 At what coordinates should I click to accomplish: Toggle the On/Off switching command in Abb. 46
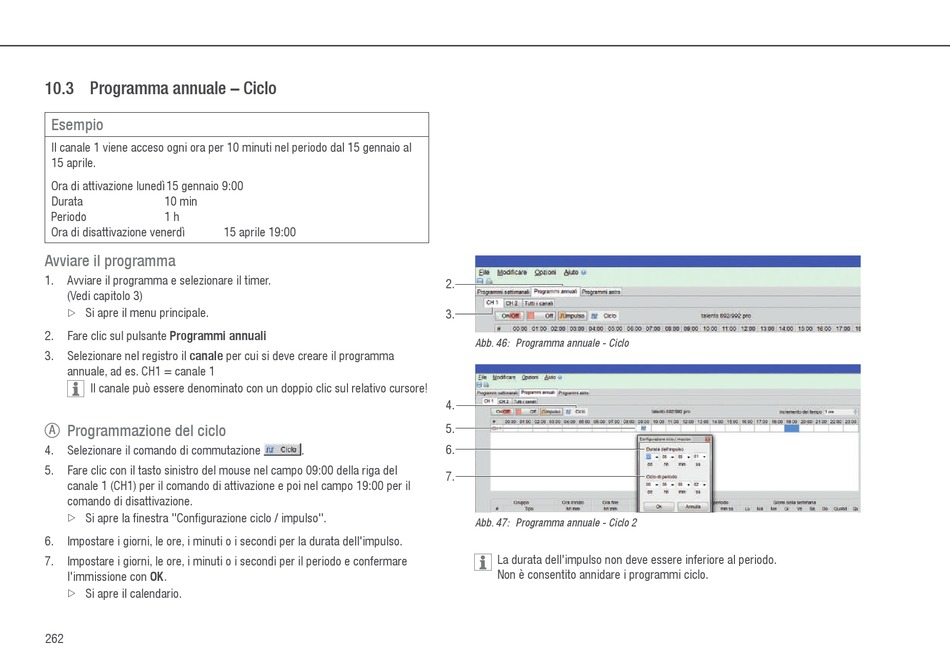(510, 316)
